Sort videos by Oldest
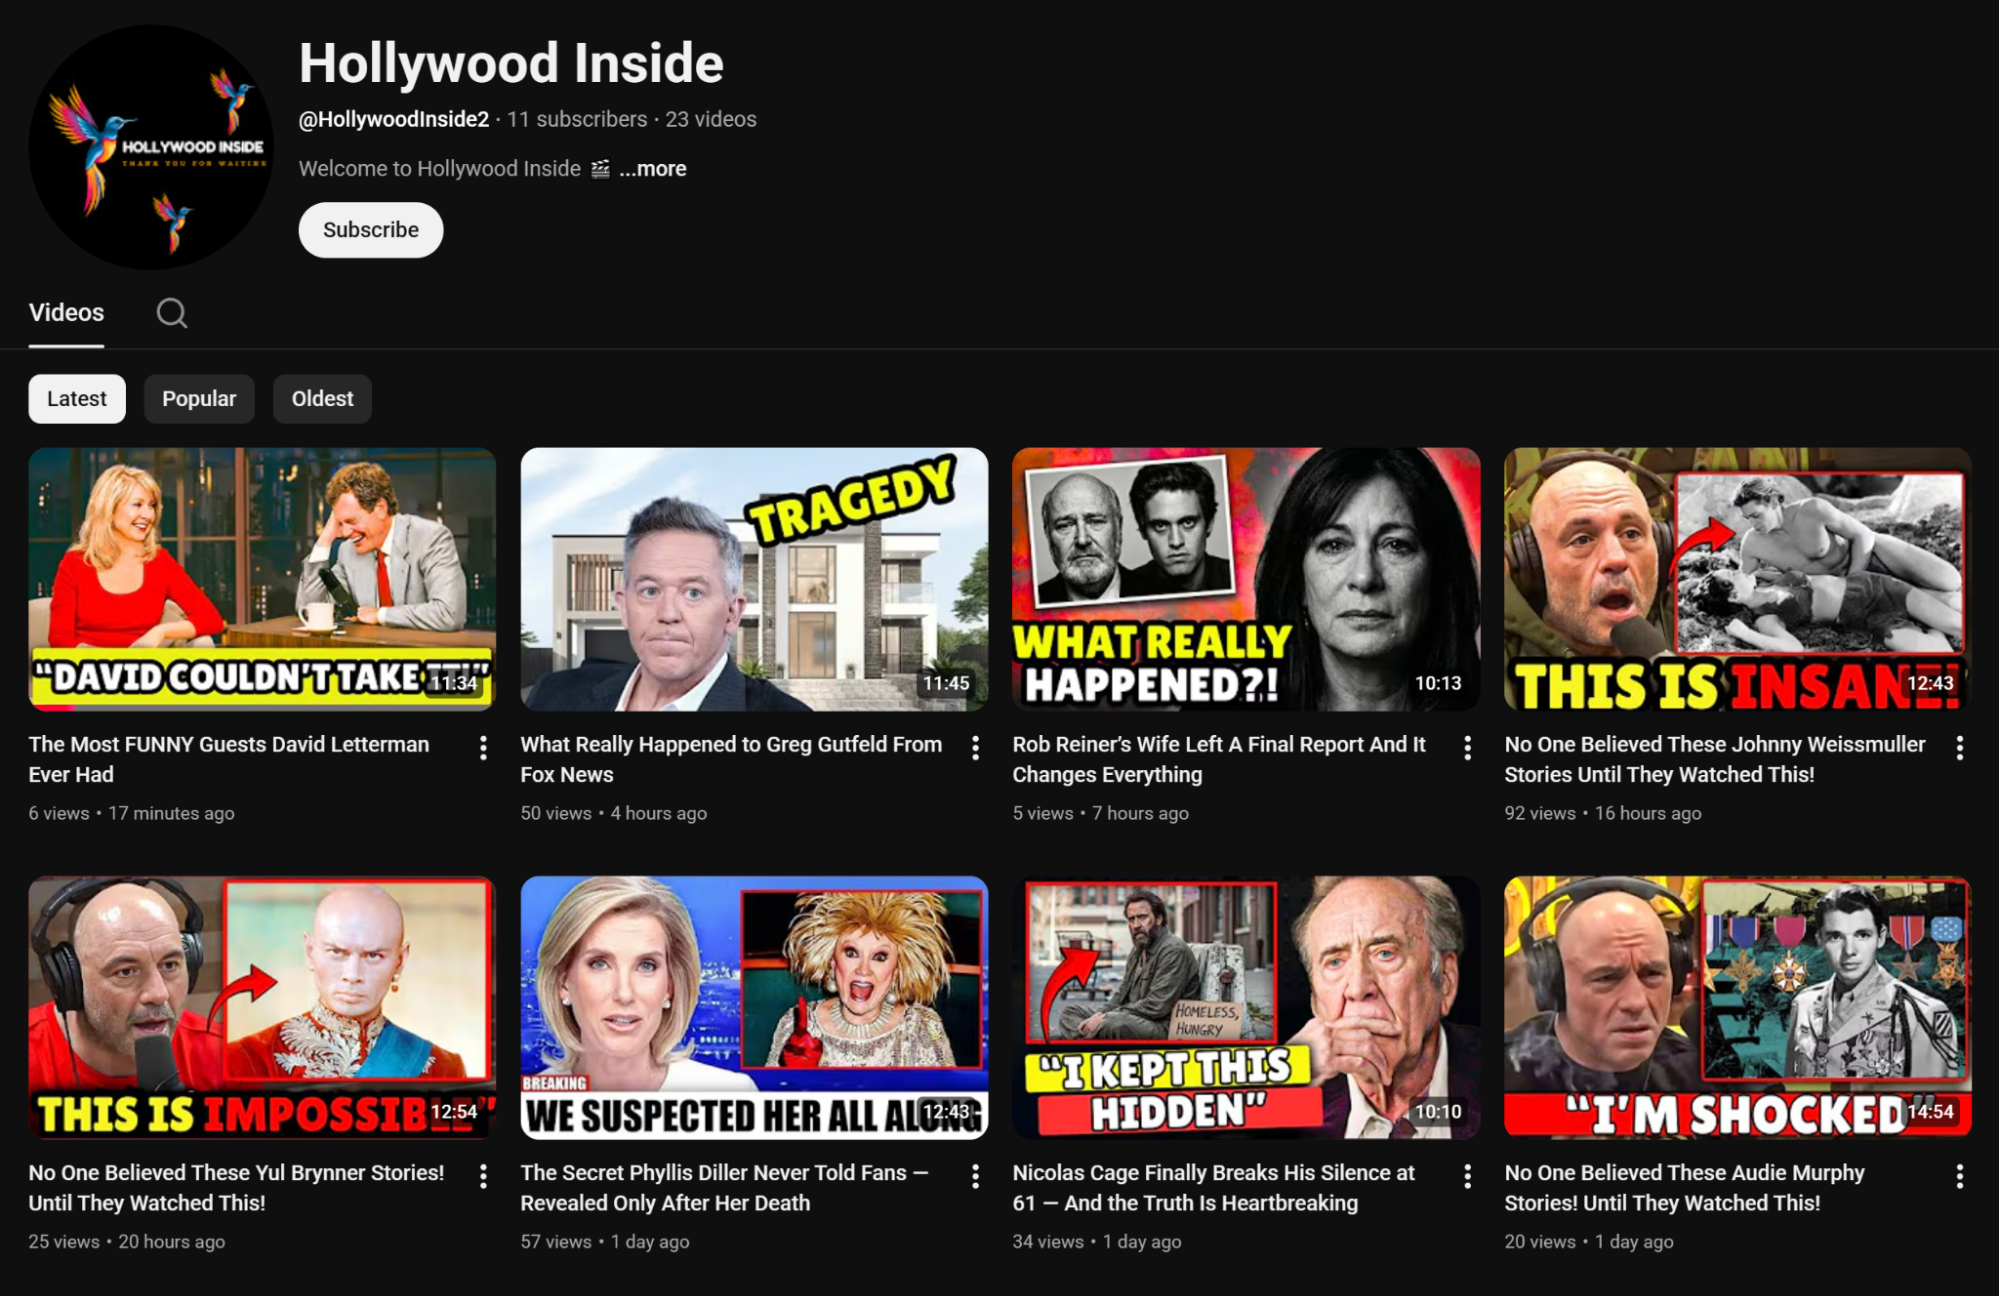Screen dimensions: 1999x1297 coord(322,399)
